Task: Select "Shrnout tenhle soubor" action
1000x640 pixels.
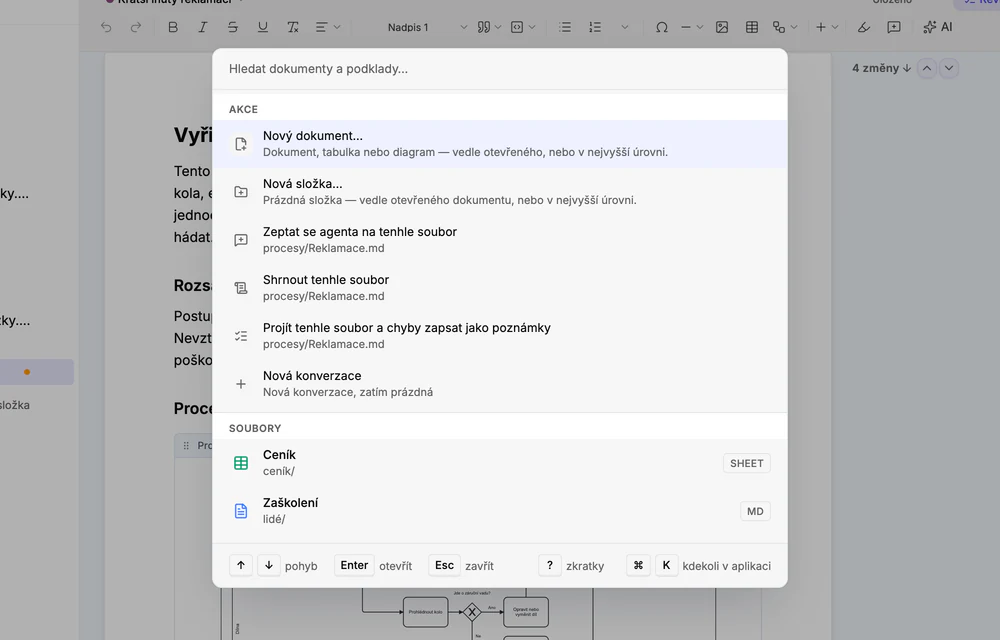Action: coord(500,287)
